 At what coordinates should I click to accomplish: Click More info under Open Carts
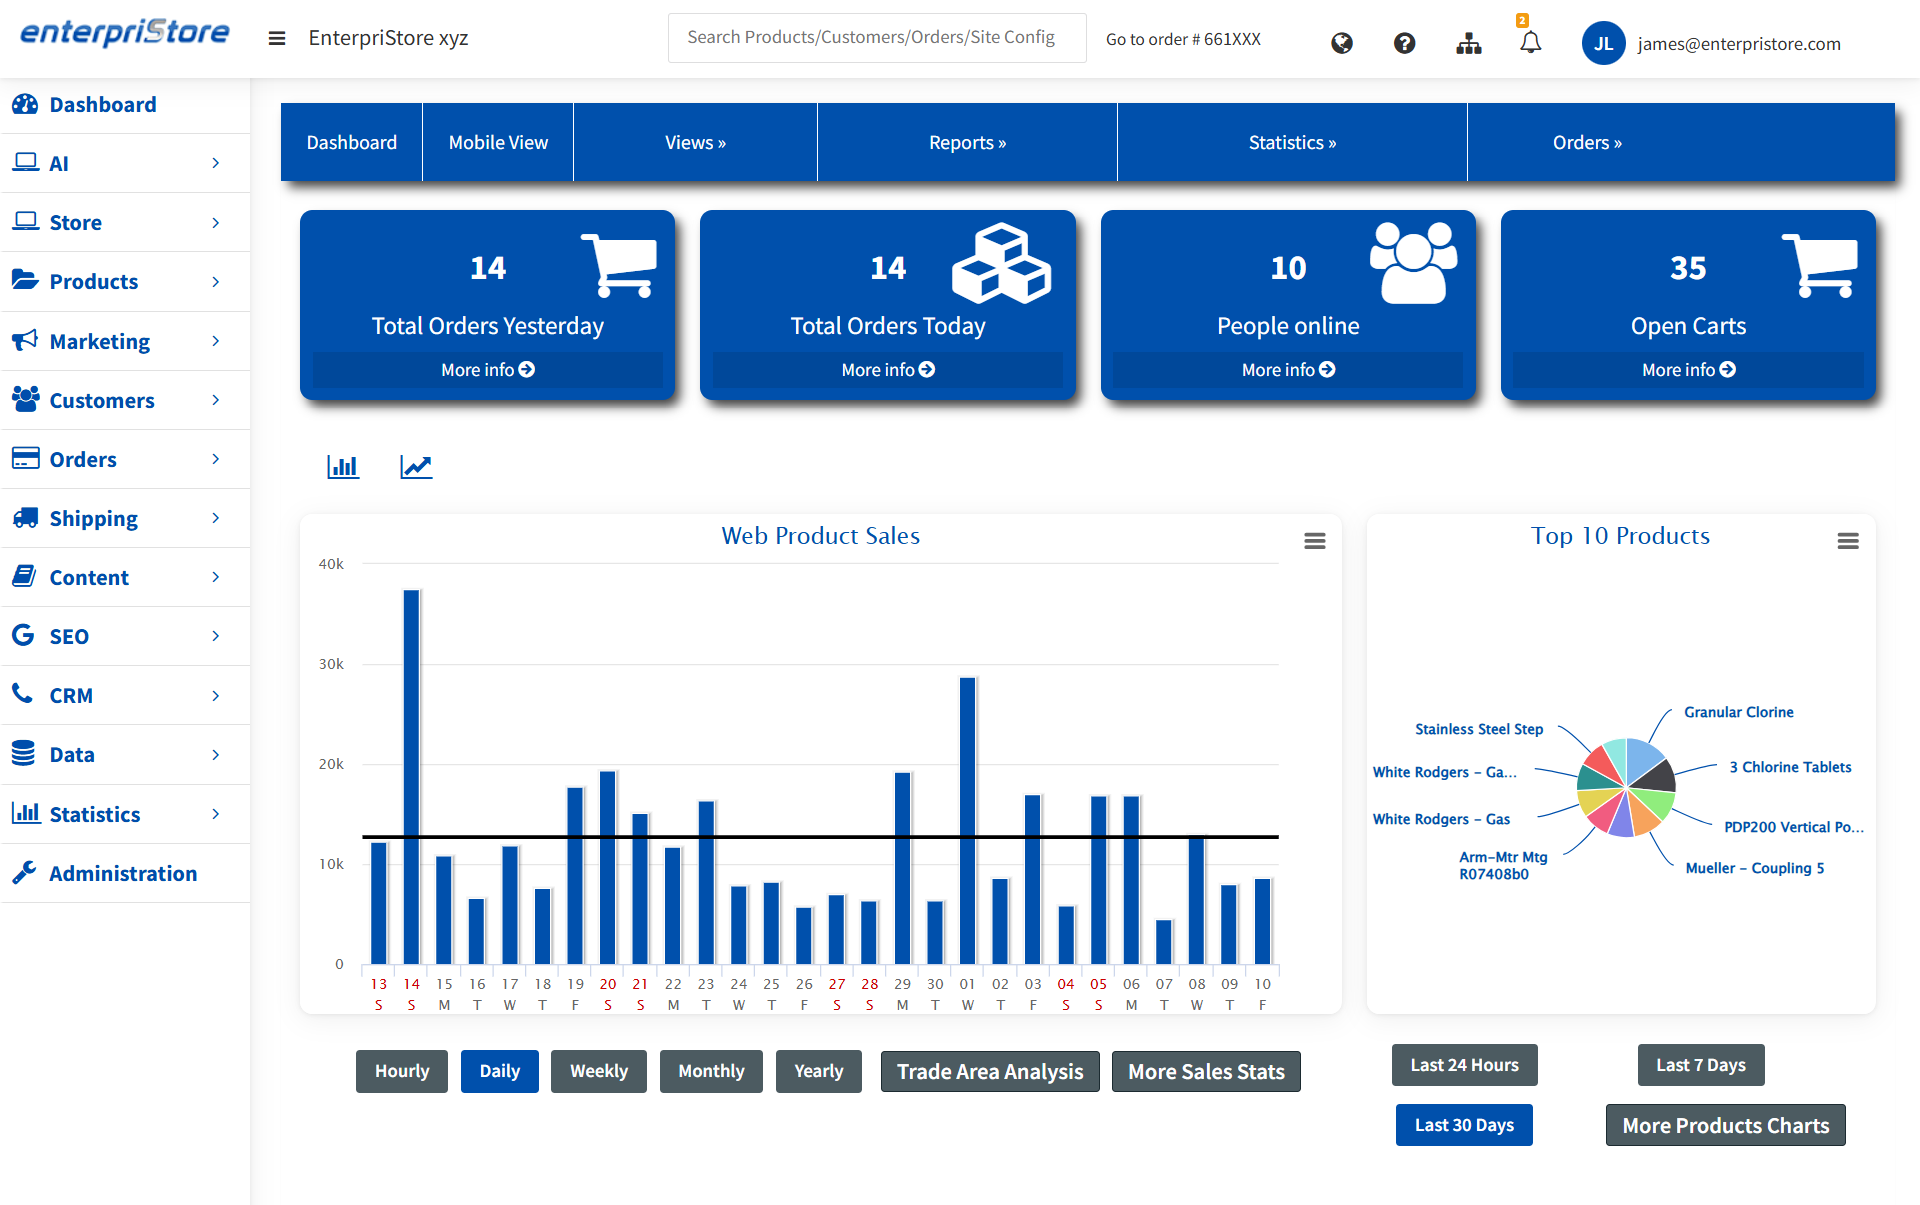pyautogui.click(x=1688, y=370)
